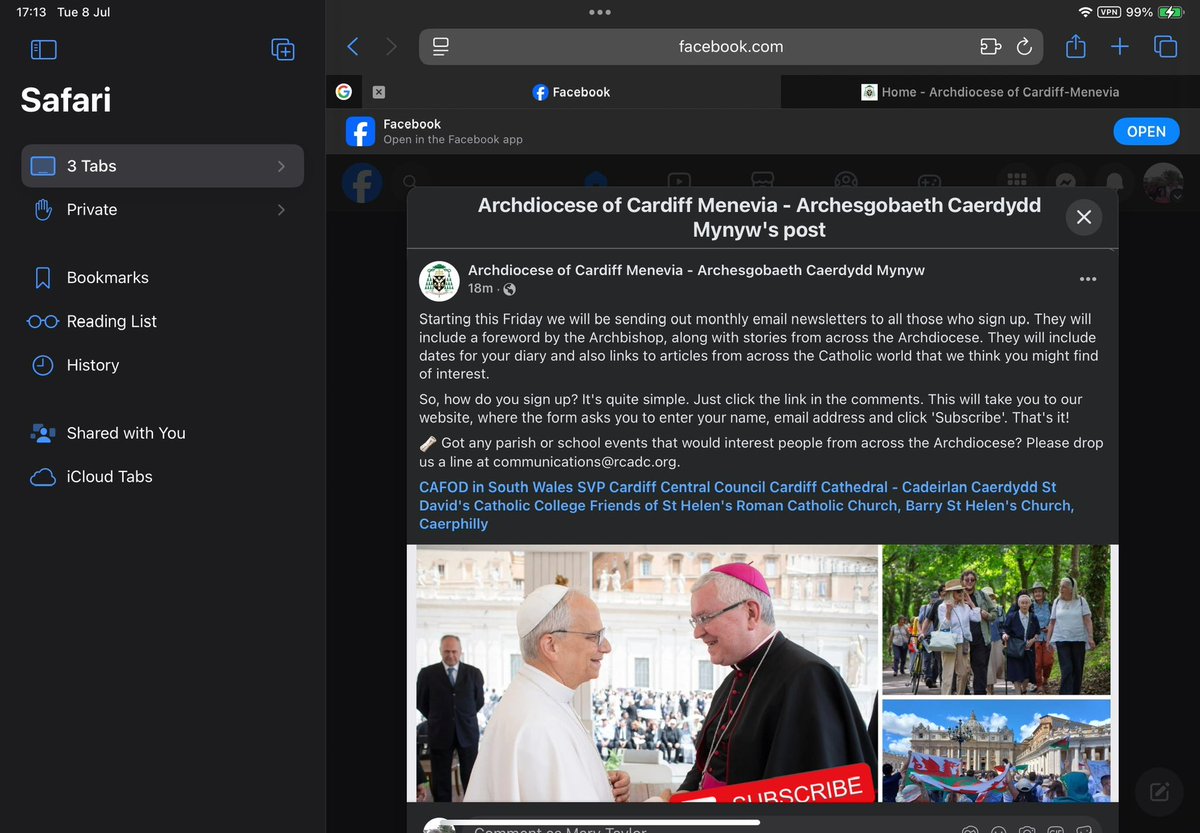Add a new tab with the plus icon
This screenshot has width=1200, height=833.
tap(1120, 47)
